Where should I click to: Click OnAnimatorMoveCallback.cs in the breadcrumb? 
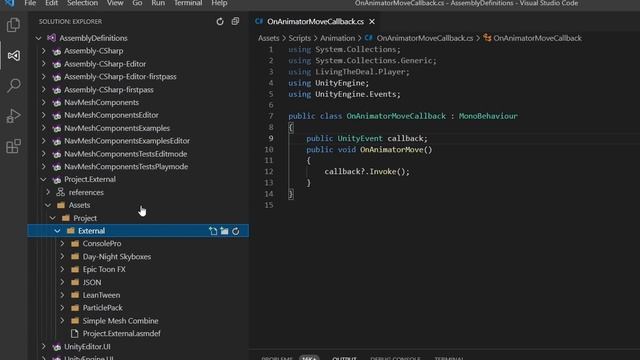pos(424,38)
